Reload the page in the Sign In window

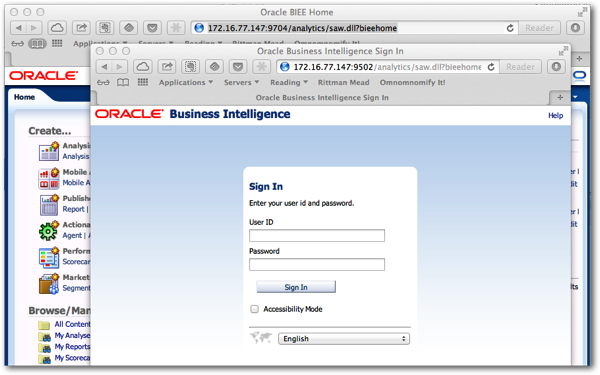click(491, 67)
